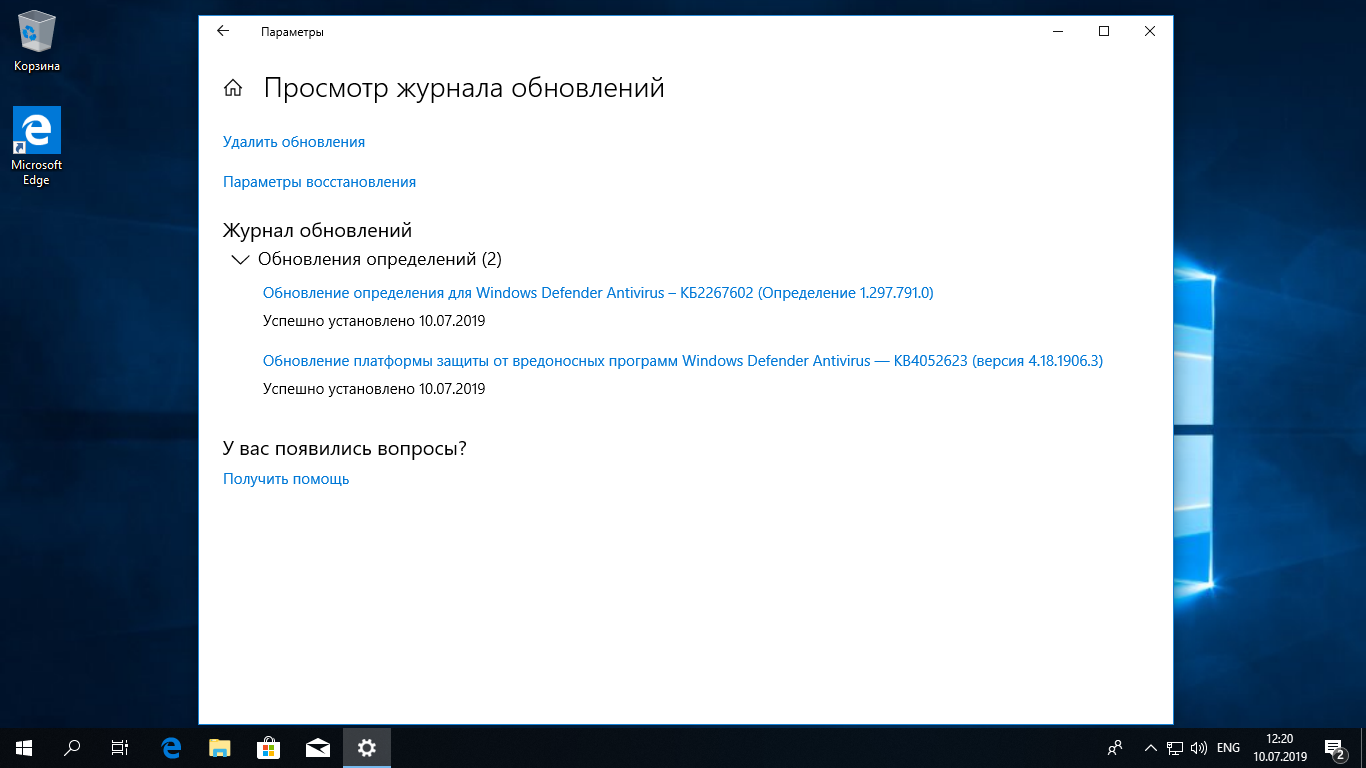Open the Windows Start menu

coord(24,747)
